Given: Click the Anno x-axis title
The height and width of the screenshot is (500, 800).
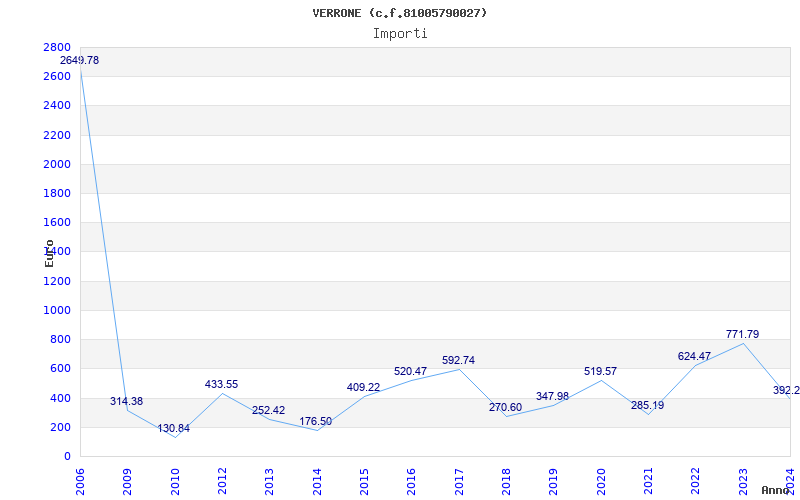Looking at the screenshot, I should [x=776, y=490].
